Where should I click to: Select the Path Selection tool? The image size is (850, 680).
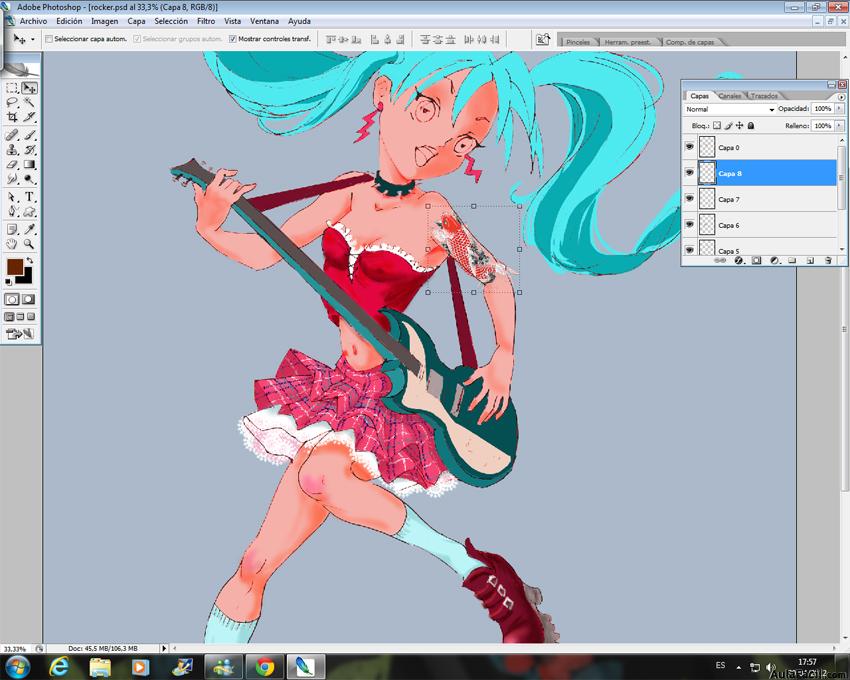[12, 197]
